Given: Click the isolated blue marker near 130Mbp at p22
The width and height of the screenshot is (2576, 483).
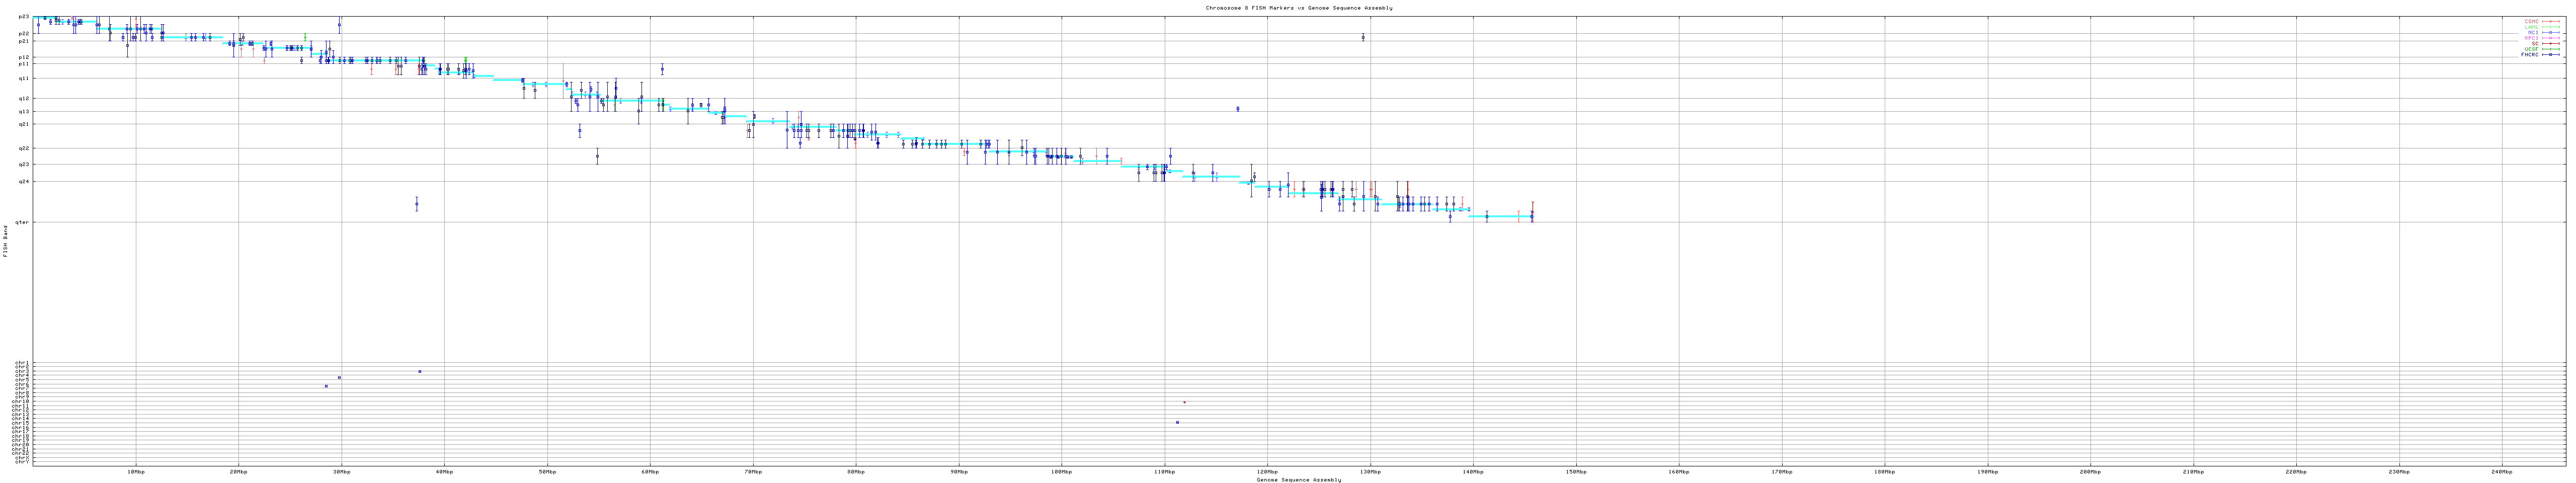Looking at the screenshot, I should coord(1362,38).
